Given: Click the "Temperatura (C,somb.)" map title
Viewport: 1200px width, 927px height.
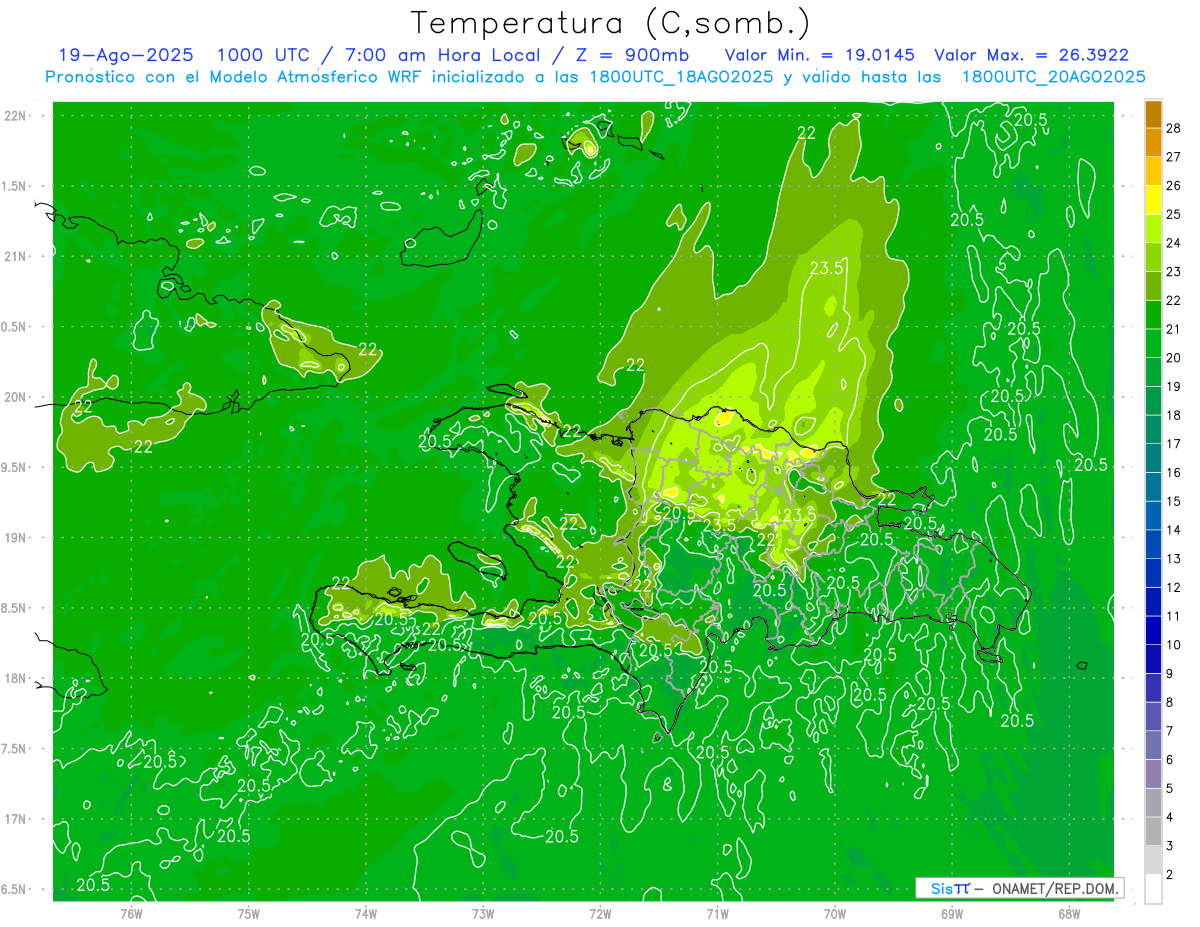Looking at the screenshot, I should pos(609,23).
